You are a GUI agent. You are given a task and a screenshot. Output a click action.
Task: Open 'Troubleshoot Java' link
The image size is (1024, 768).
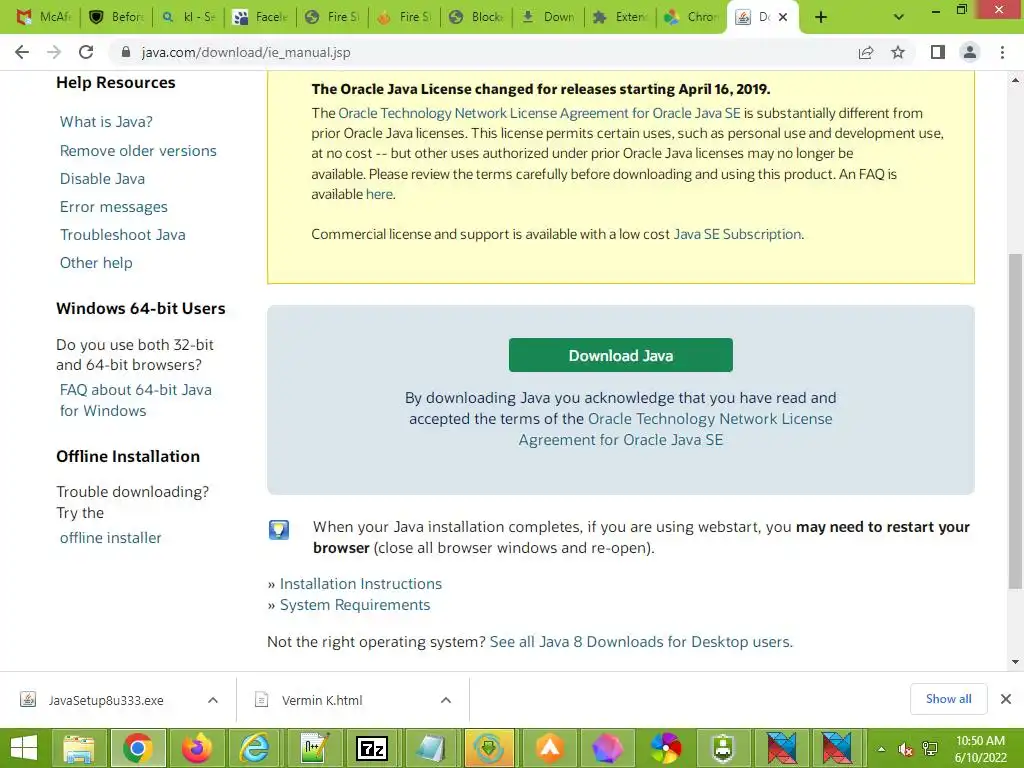coord(122,235)
